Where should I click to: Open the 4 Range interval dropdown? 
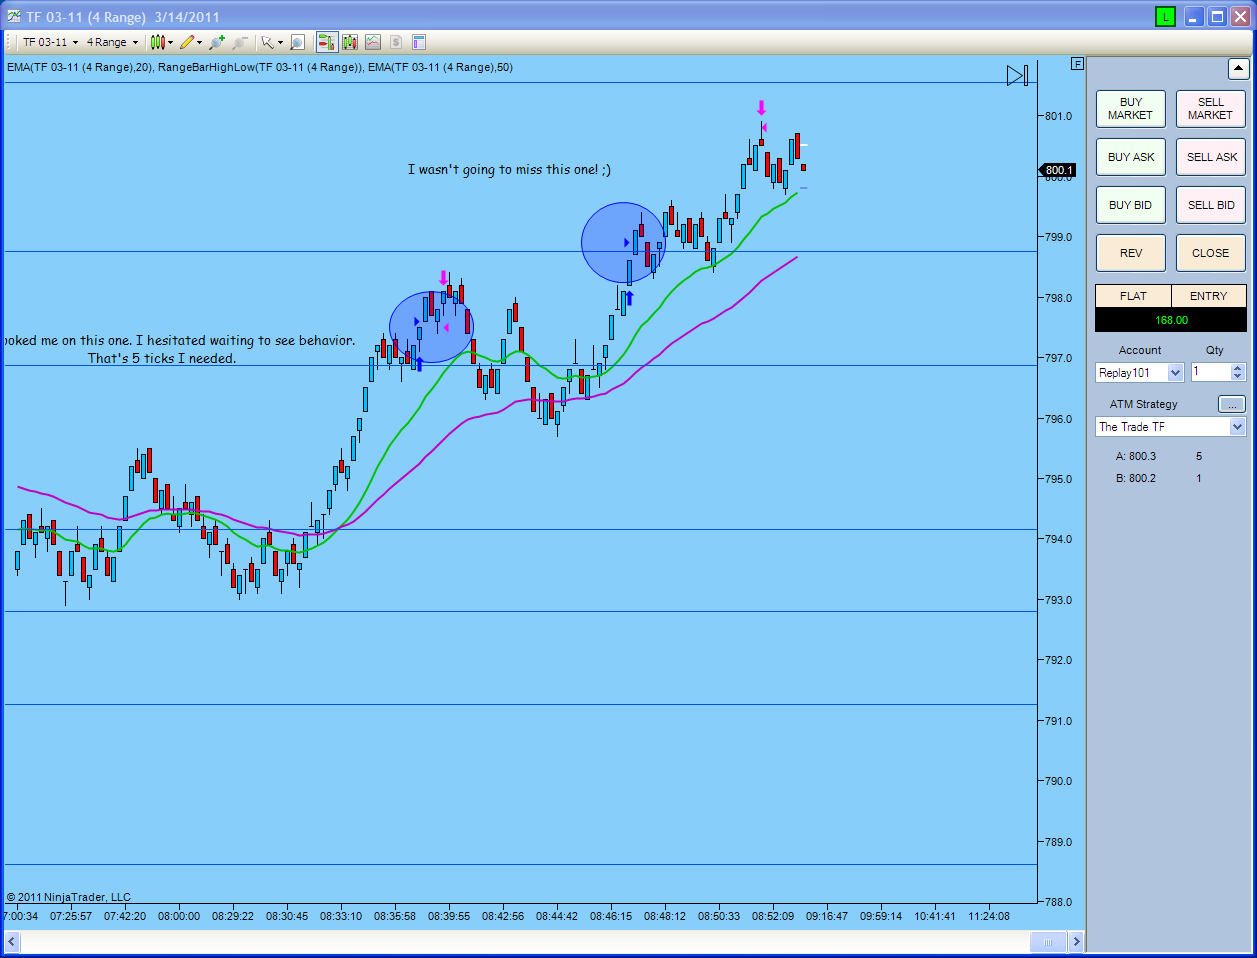pyautogui.click(x=112, y=42)
